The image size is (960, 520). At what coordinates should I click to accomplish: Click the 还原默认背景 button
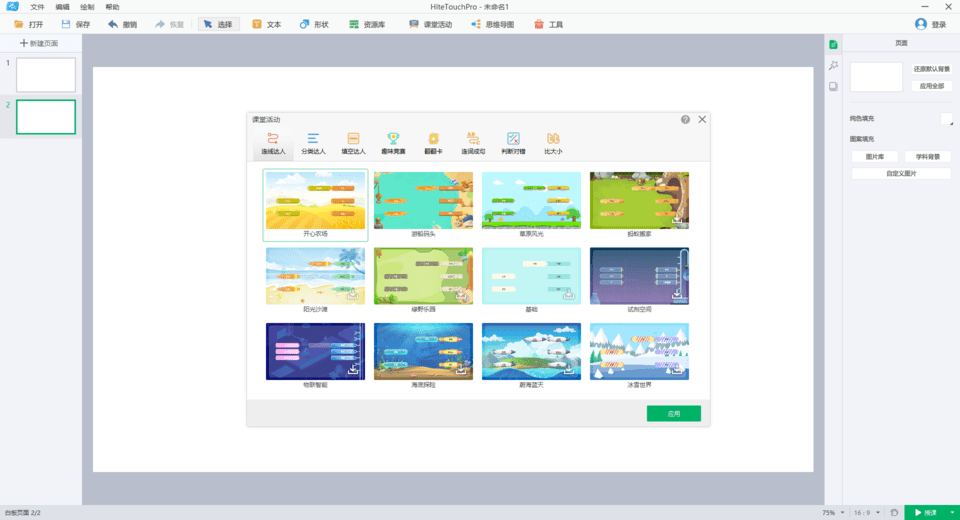click(929, 70)
